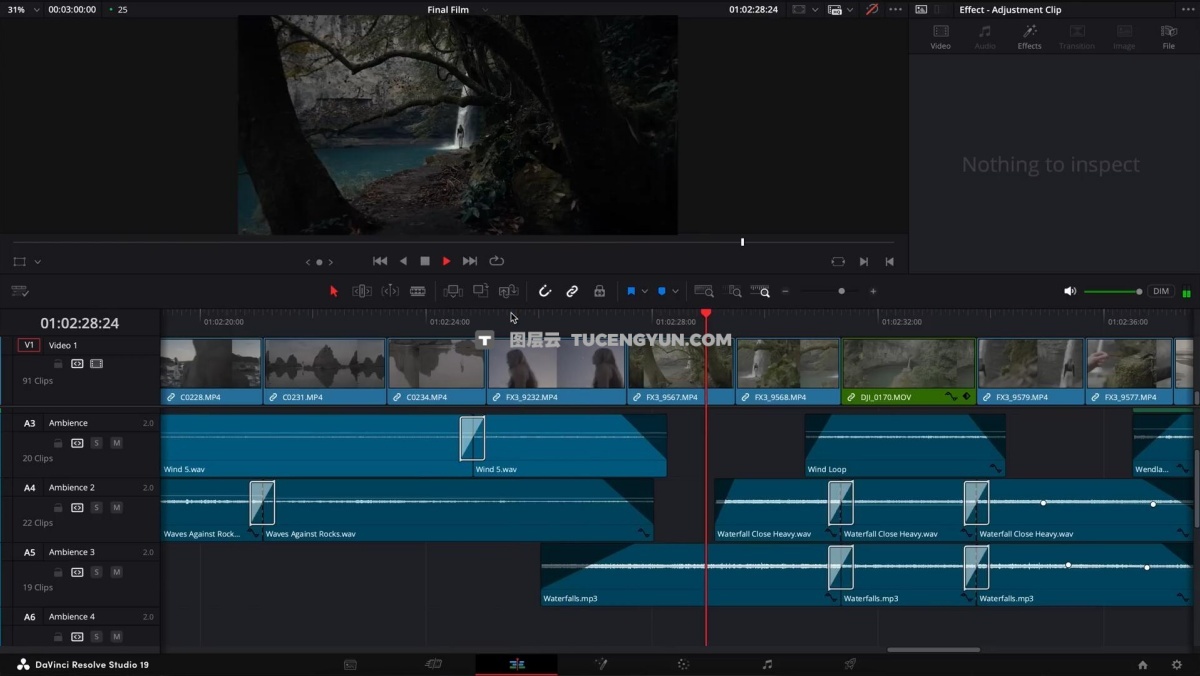The width and height of the screenshot is (1200, 676).
Task: Click the DIM audio button
Action: 1161,291
